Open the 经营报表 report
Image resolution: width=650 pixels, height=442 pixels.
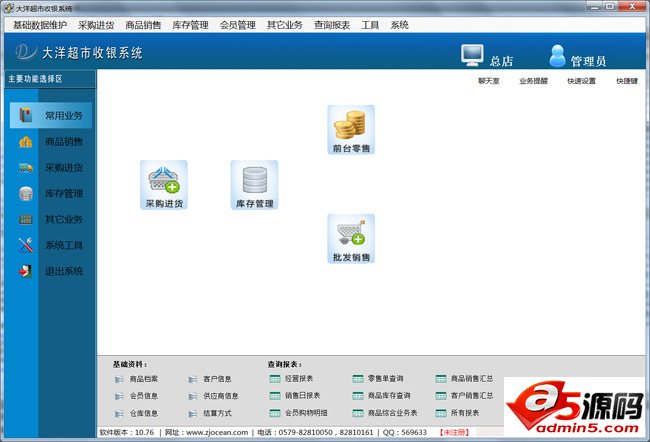point(291,379)
